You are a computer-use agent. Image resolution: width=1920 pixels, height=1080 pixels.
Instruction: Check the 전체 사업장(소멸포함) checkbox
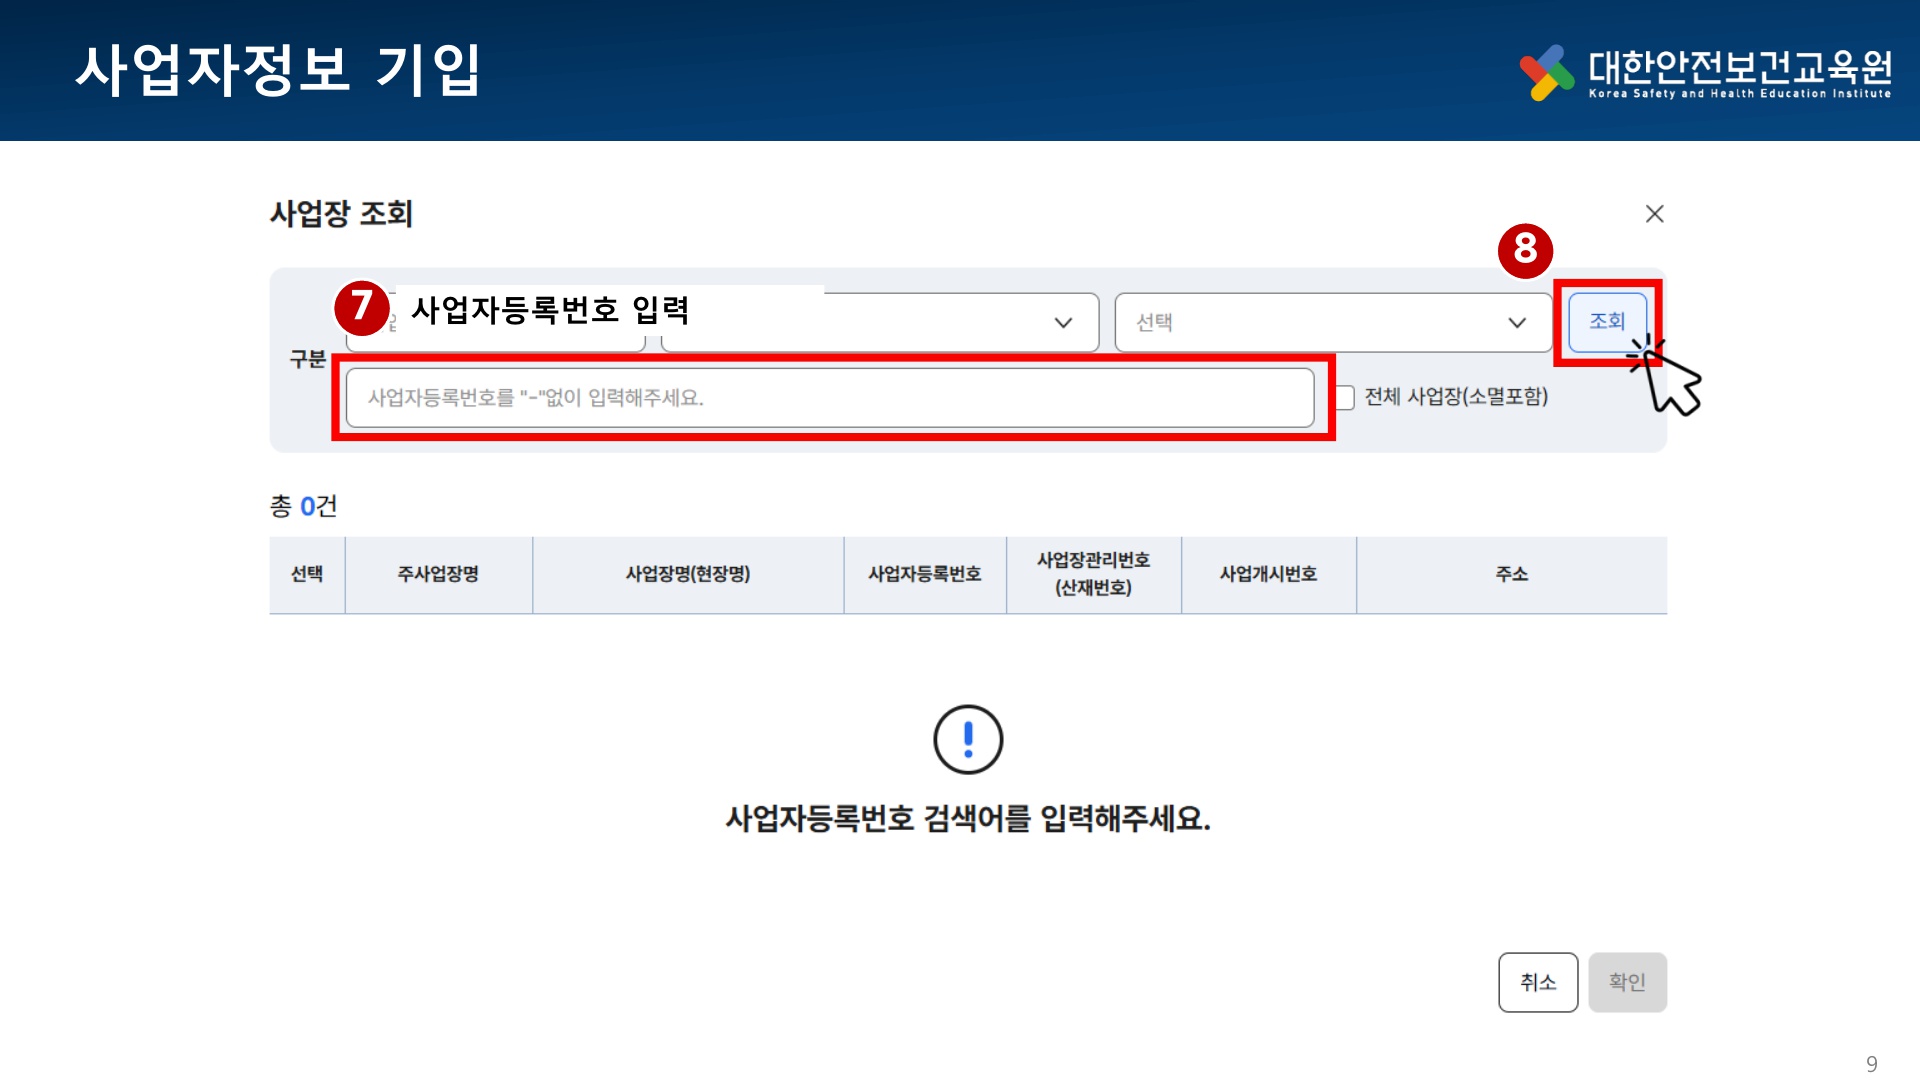tap(1345, 398)
